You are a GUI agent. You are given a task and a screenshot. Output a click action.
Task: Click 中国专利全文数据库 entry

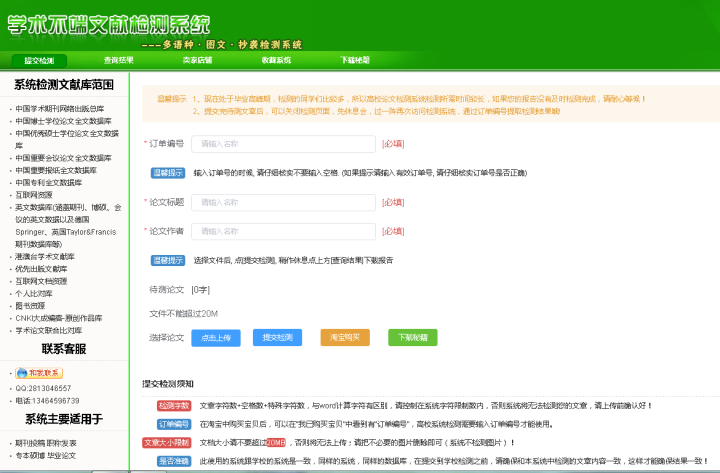[x=49, y=183]
